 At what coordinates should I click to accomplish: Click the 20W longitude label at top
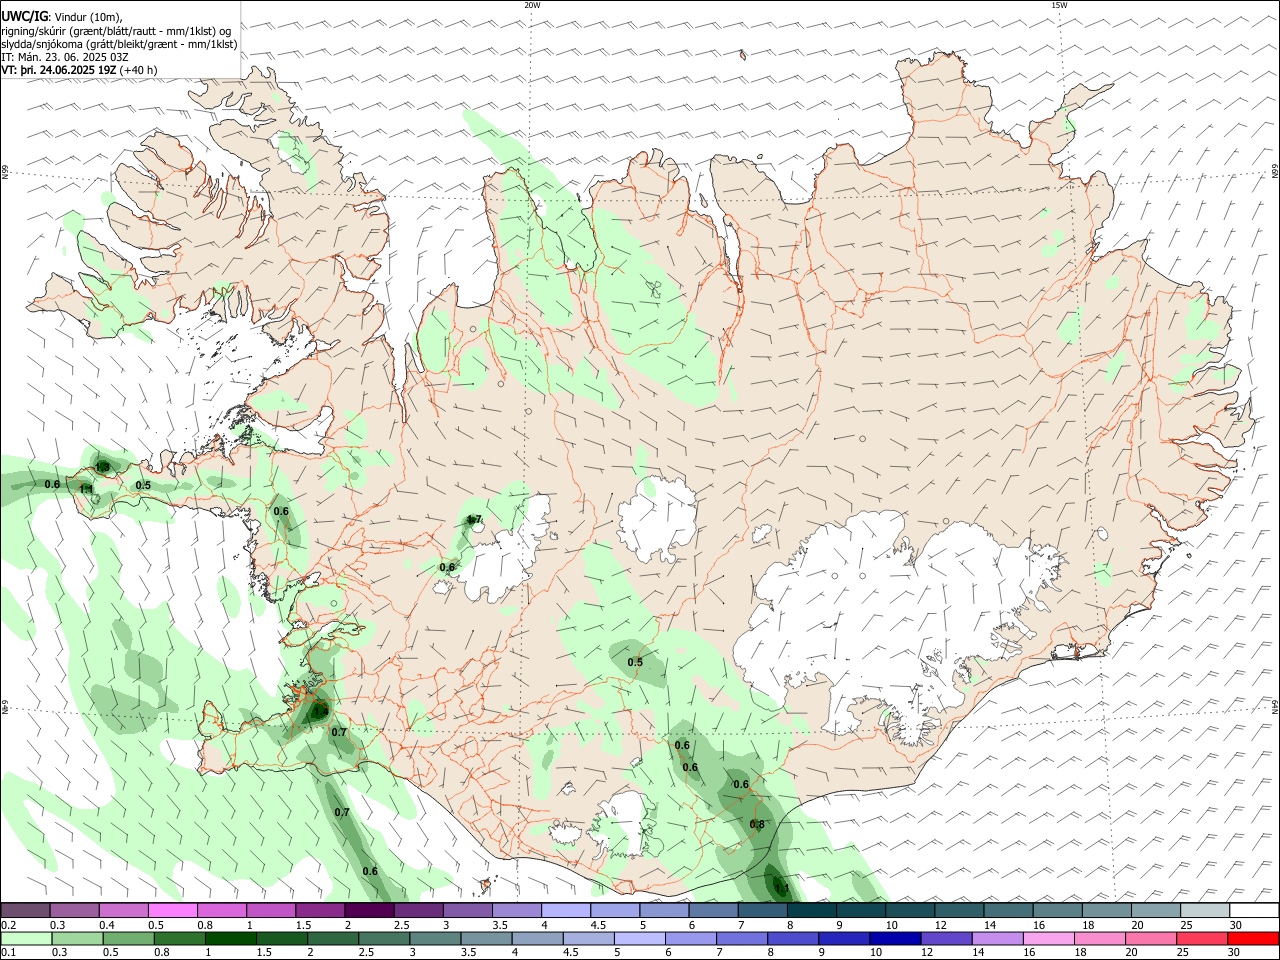point(532,5)
